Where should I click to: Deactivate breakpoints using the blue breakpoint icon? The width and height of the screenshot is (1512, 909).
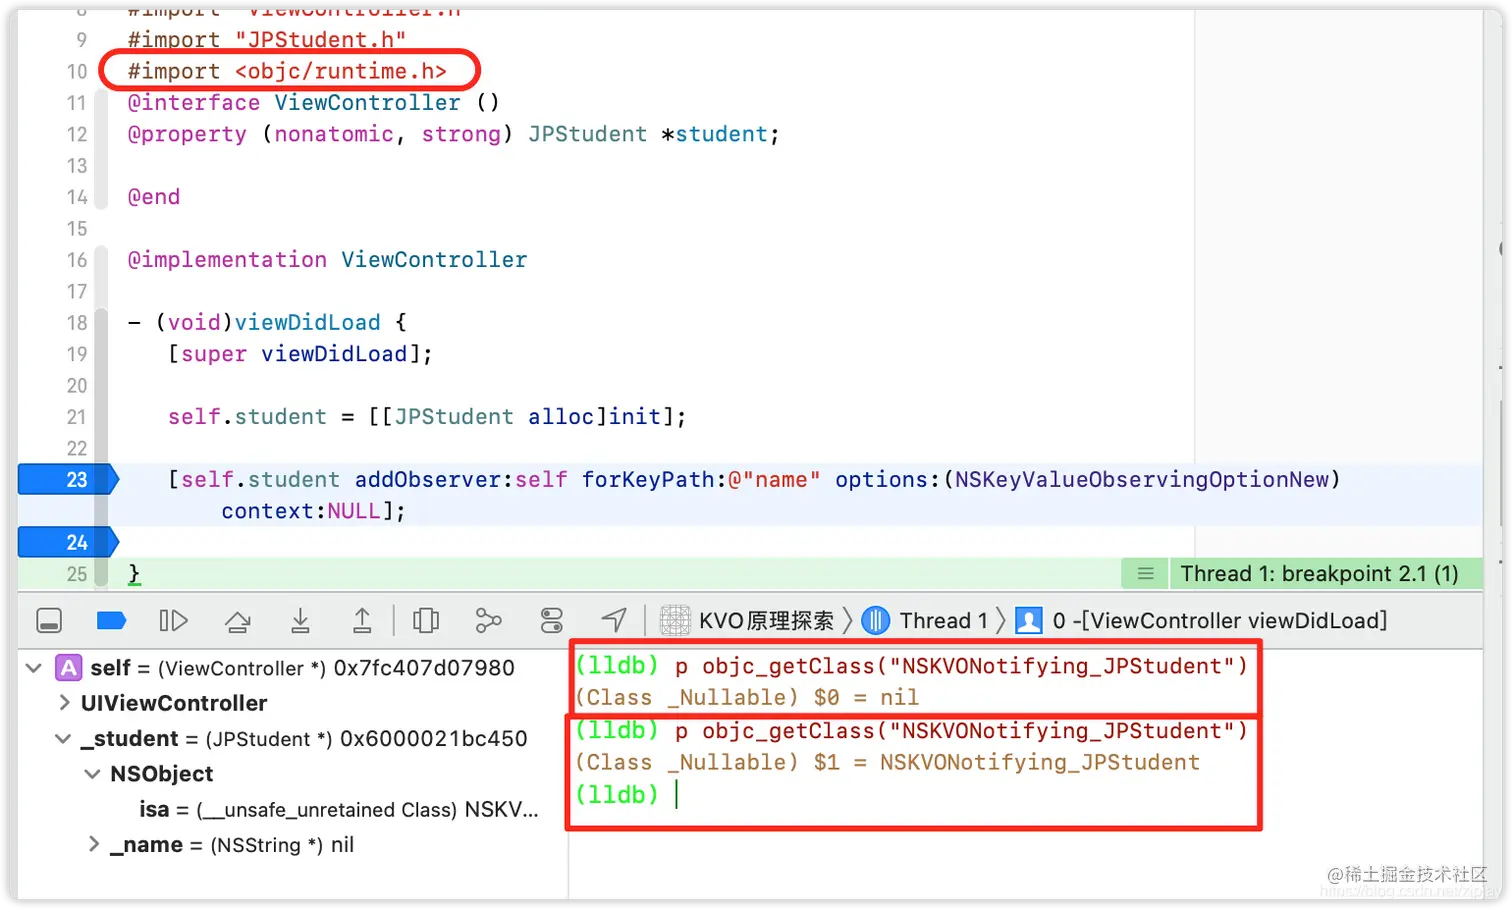click(x=111, y=621)
